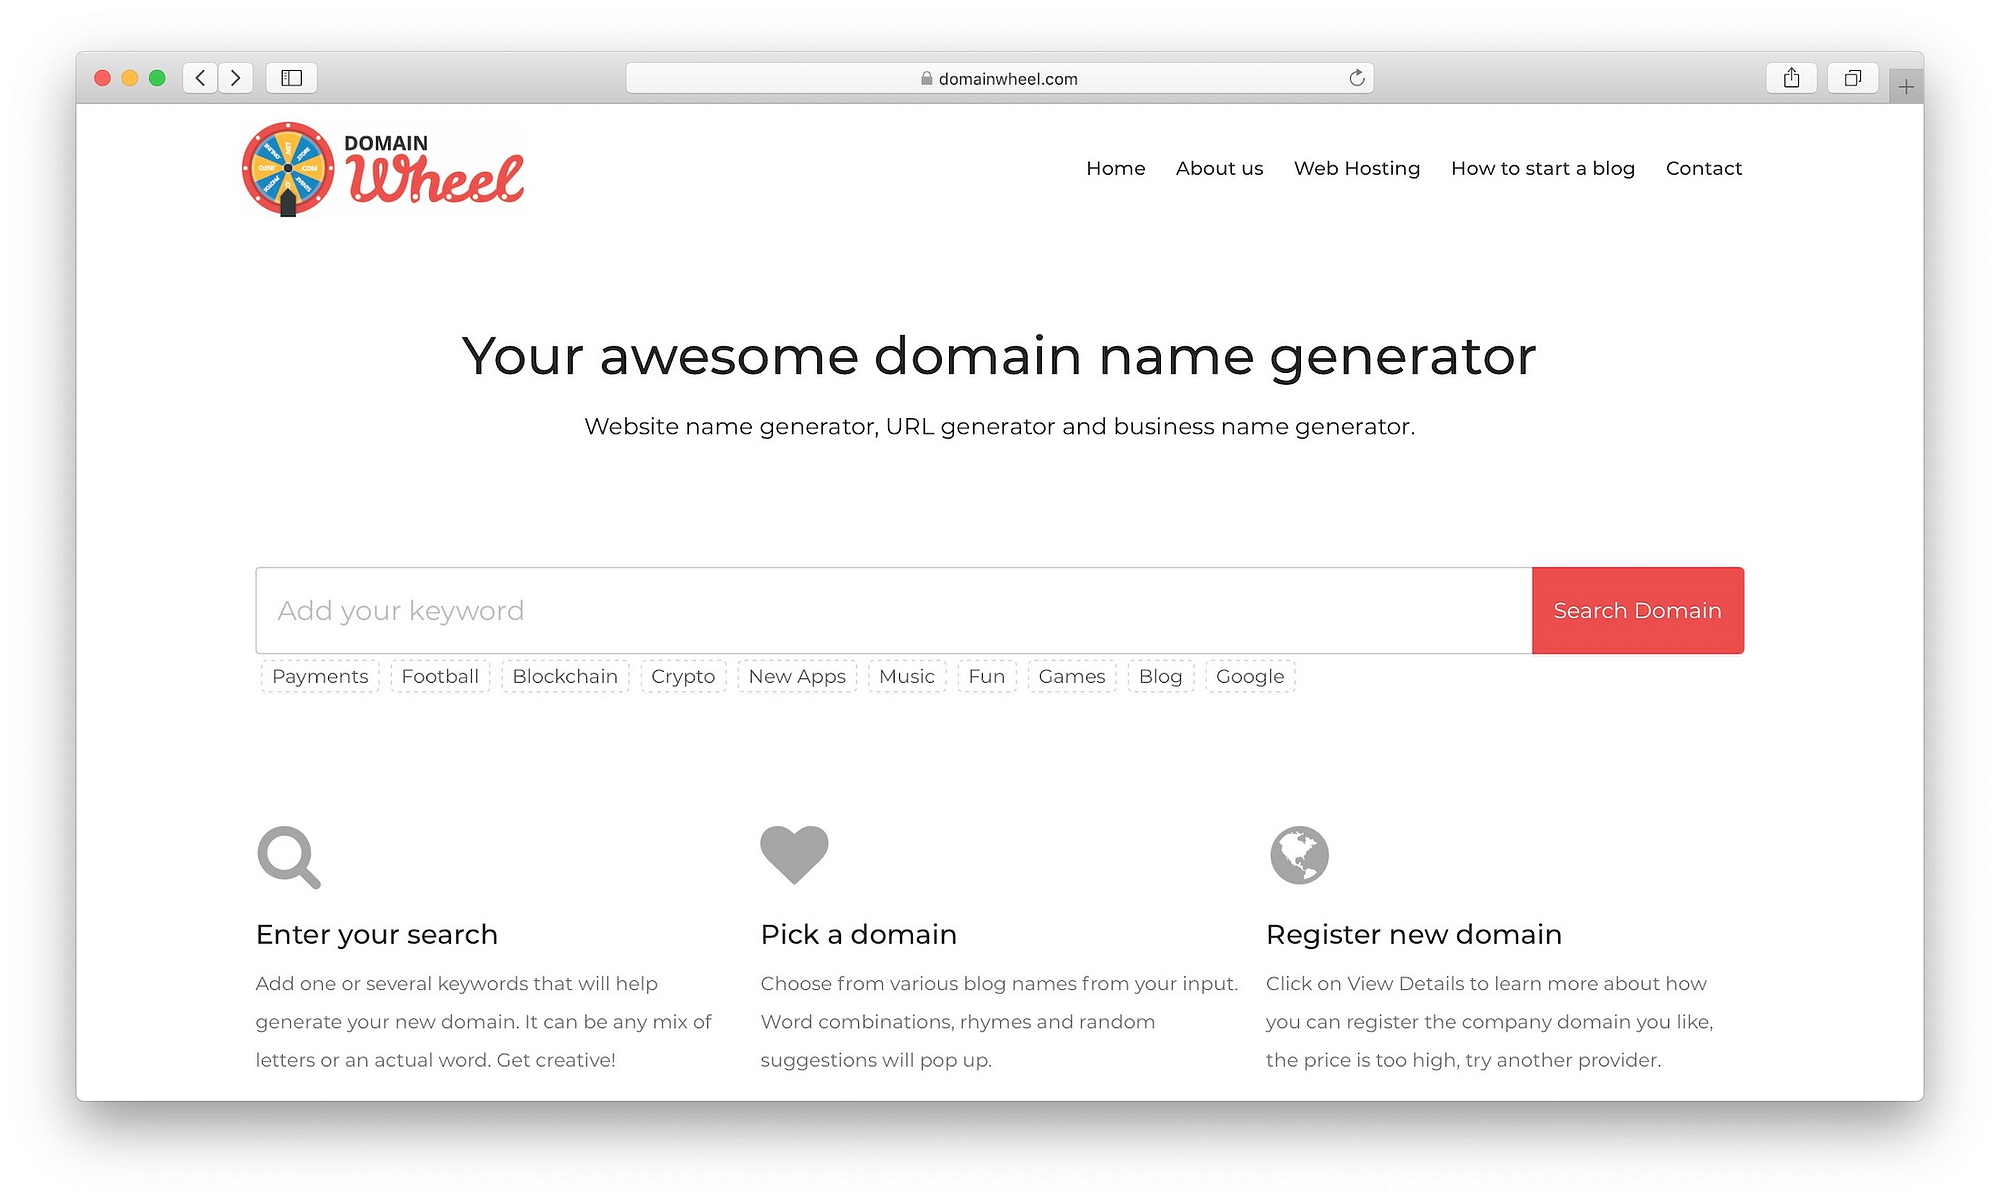Click the globe/register domain icon
2000x1202 pixels.
[1299, 855]
